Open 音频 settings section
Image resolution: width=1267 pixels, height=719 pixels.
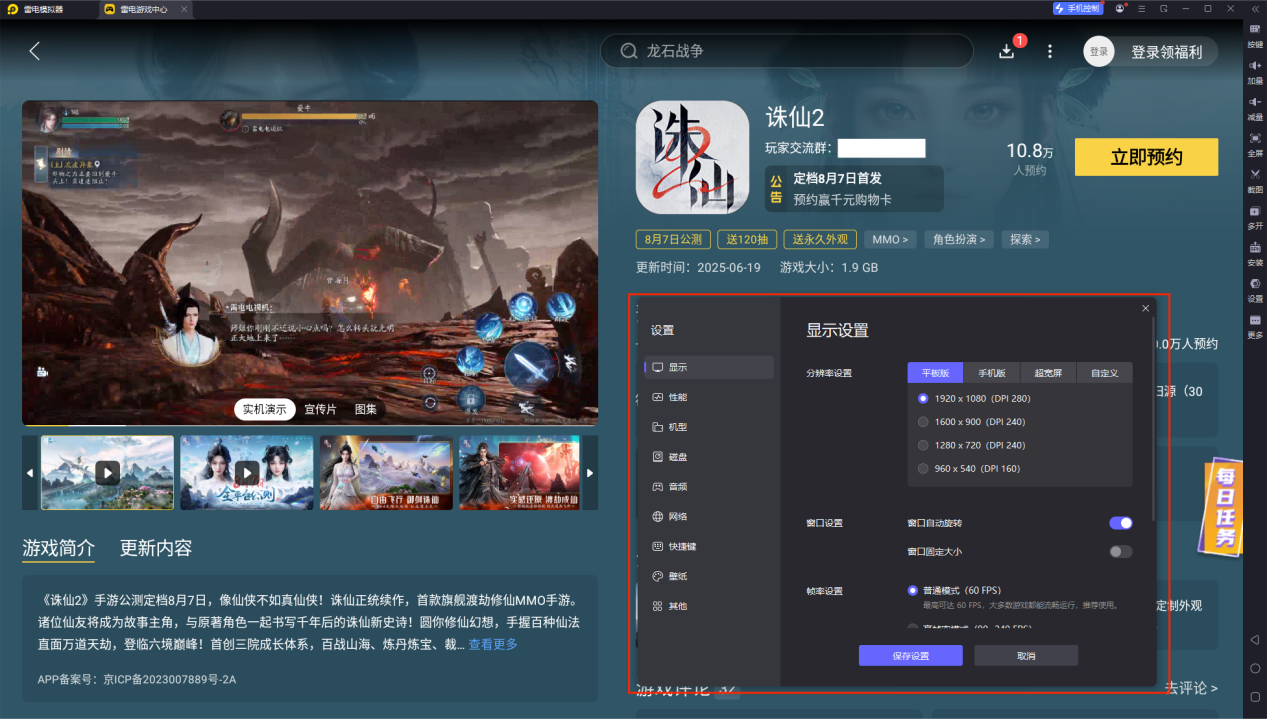[x=709, y=487]
